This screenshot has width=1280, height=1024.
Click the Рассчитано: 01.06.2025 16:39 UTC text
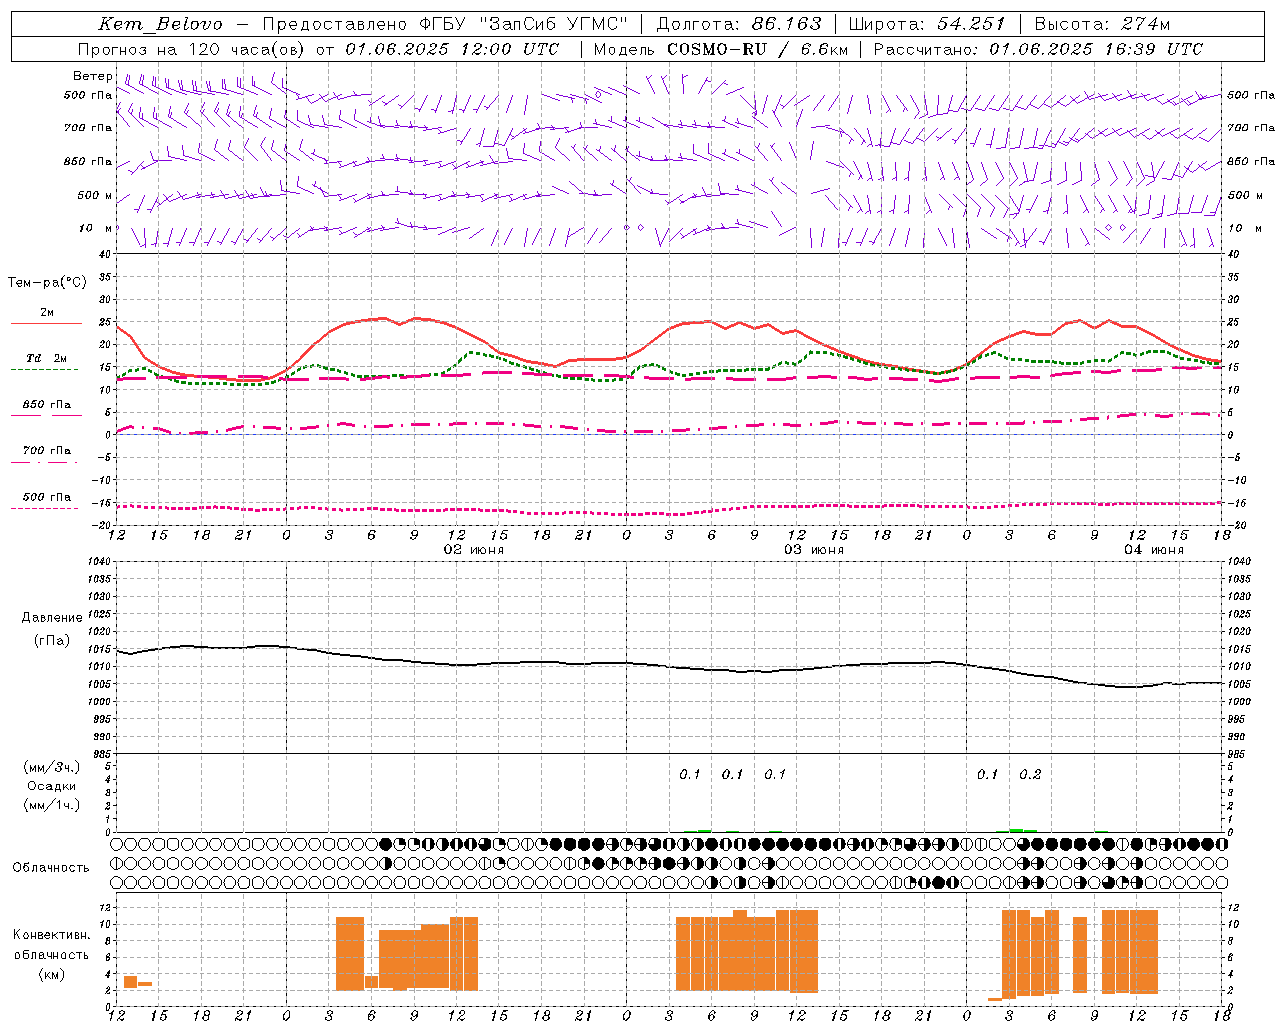[x=1038, y=49]
